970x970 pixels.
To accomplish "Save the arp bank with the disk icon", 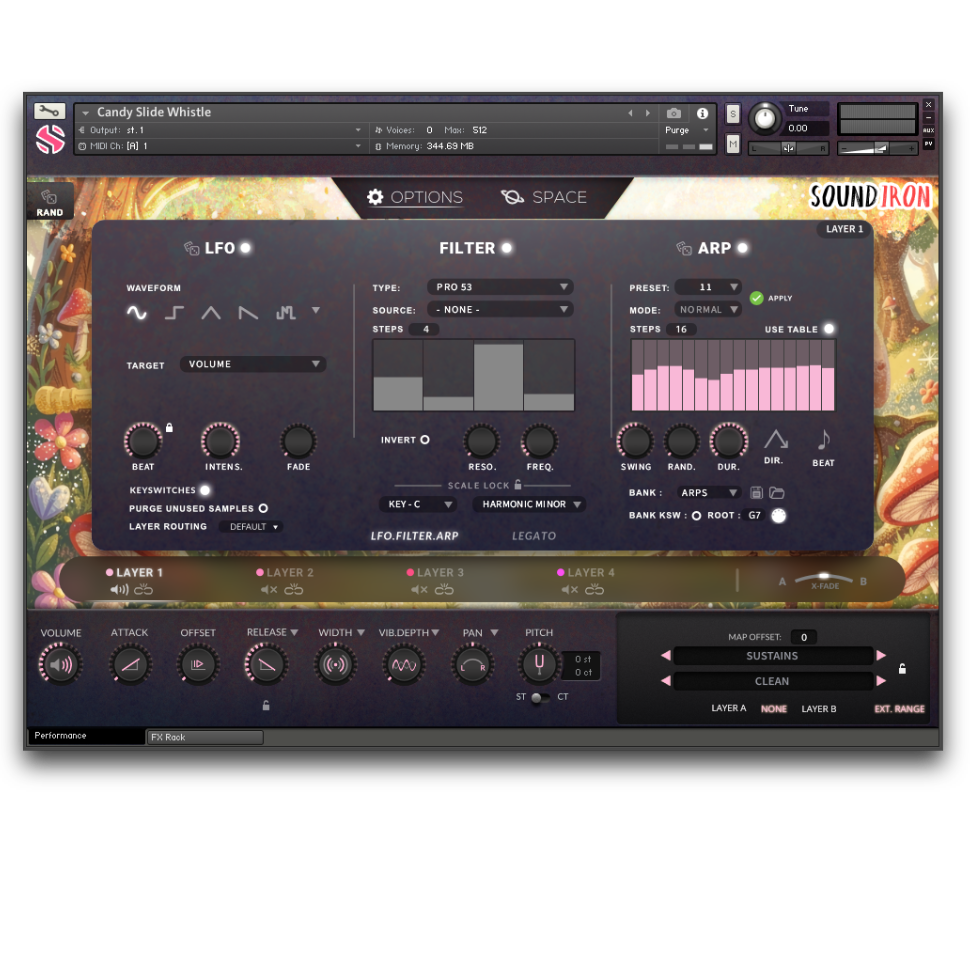I will [x=757, y=492].
